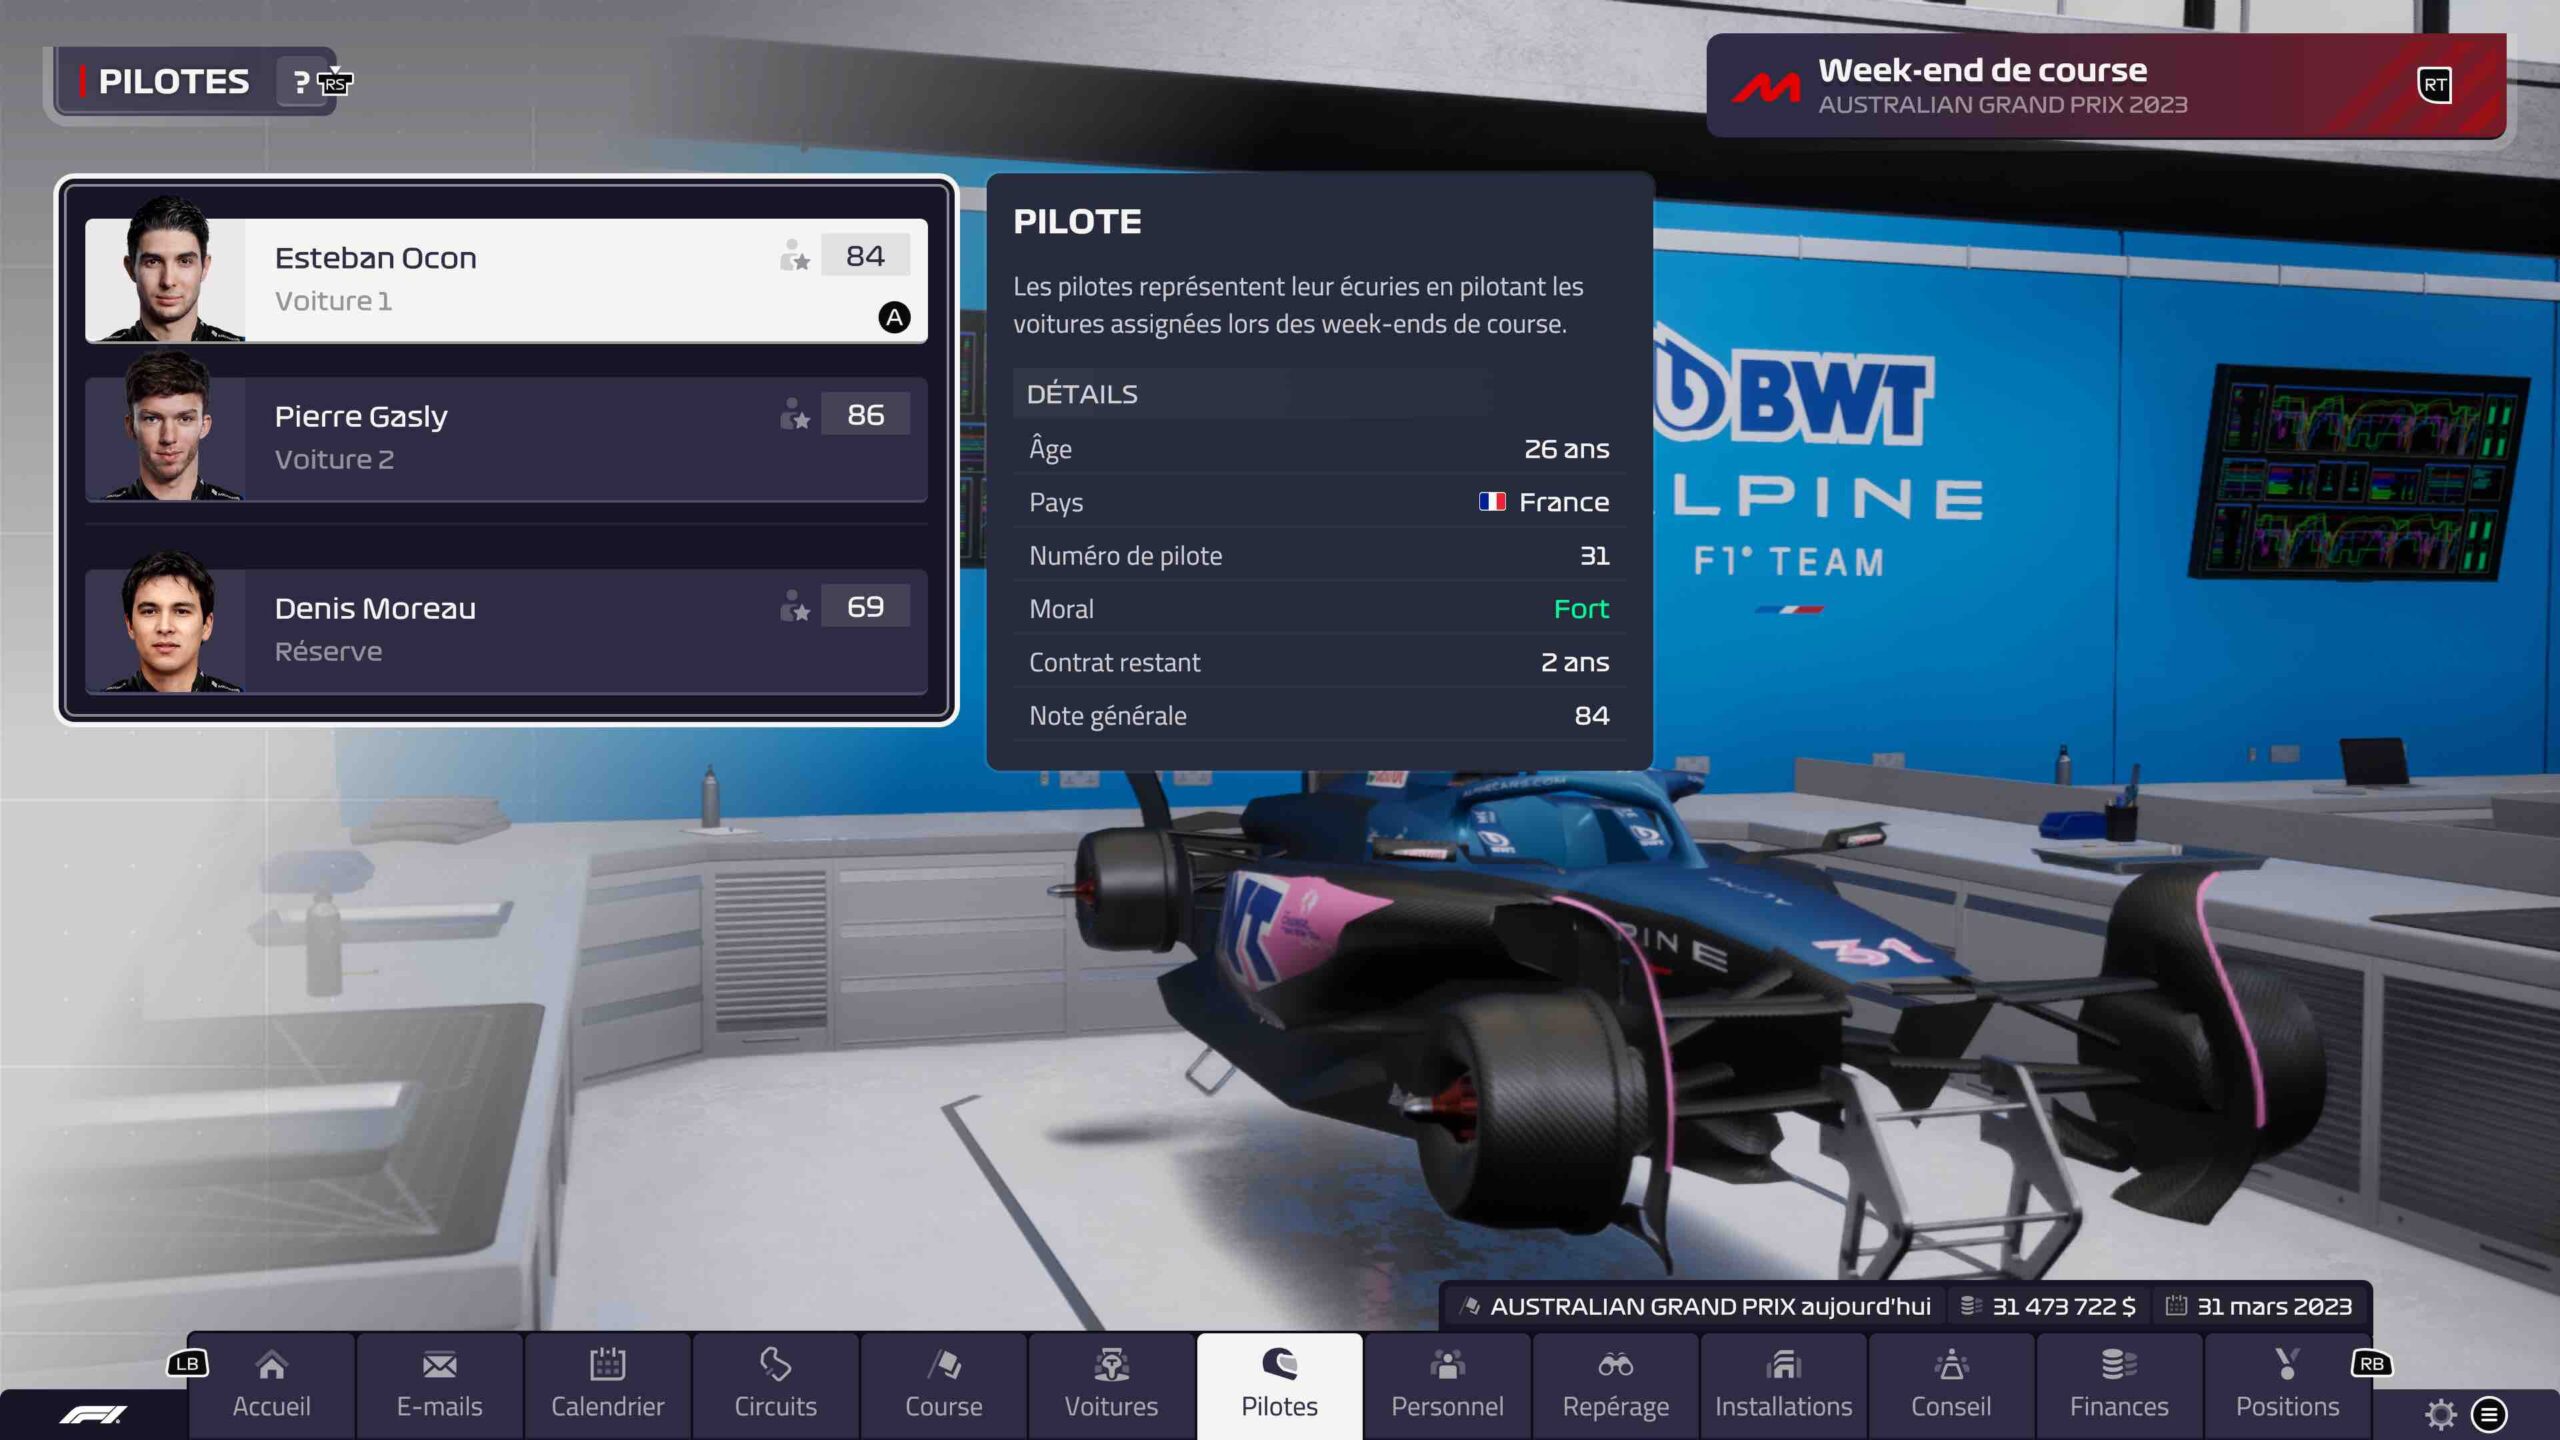Select driver Pierre Gasly, Voiture 2
The image size is (2560, 1440).
(x=506, y=439)
